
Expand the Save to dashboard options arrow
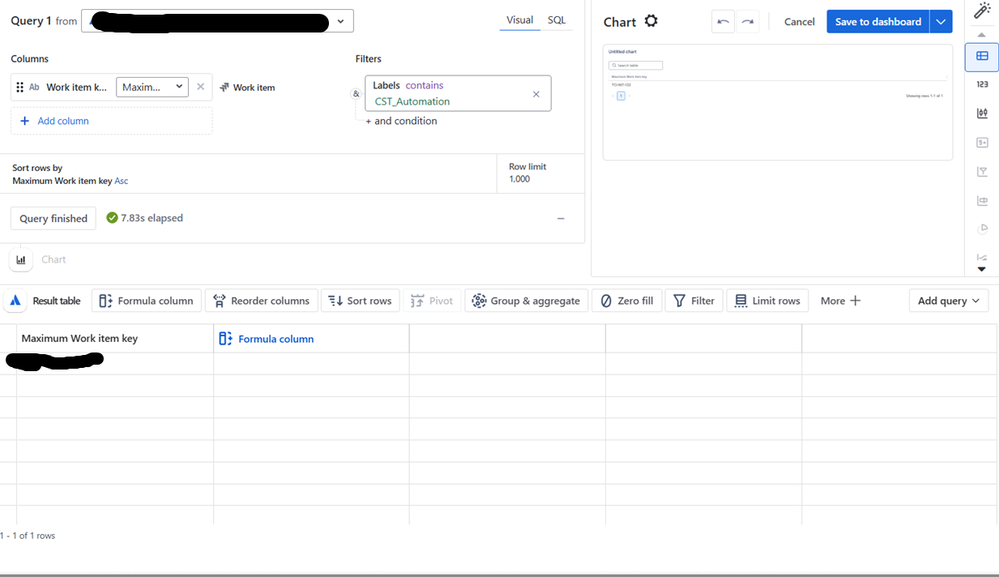940,22
